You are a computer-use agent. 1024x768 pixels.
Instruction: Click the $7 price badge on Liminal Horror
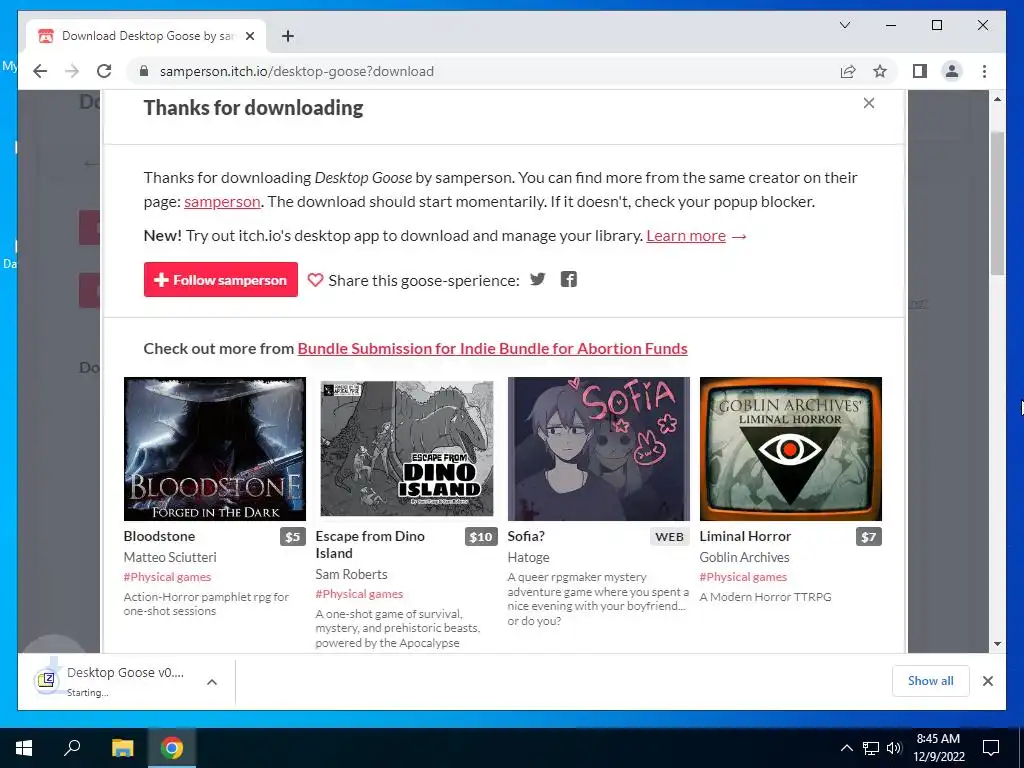click(x=869, y=537)
